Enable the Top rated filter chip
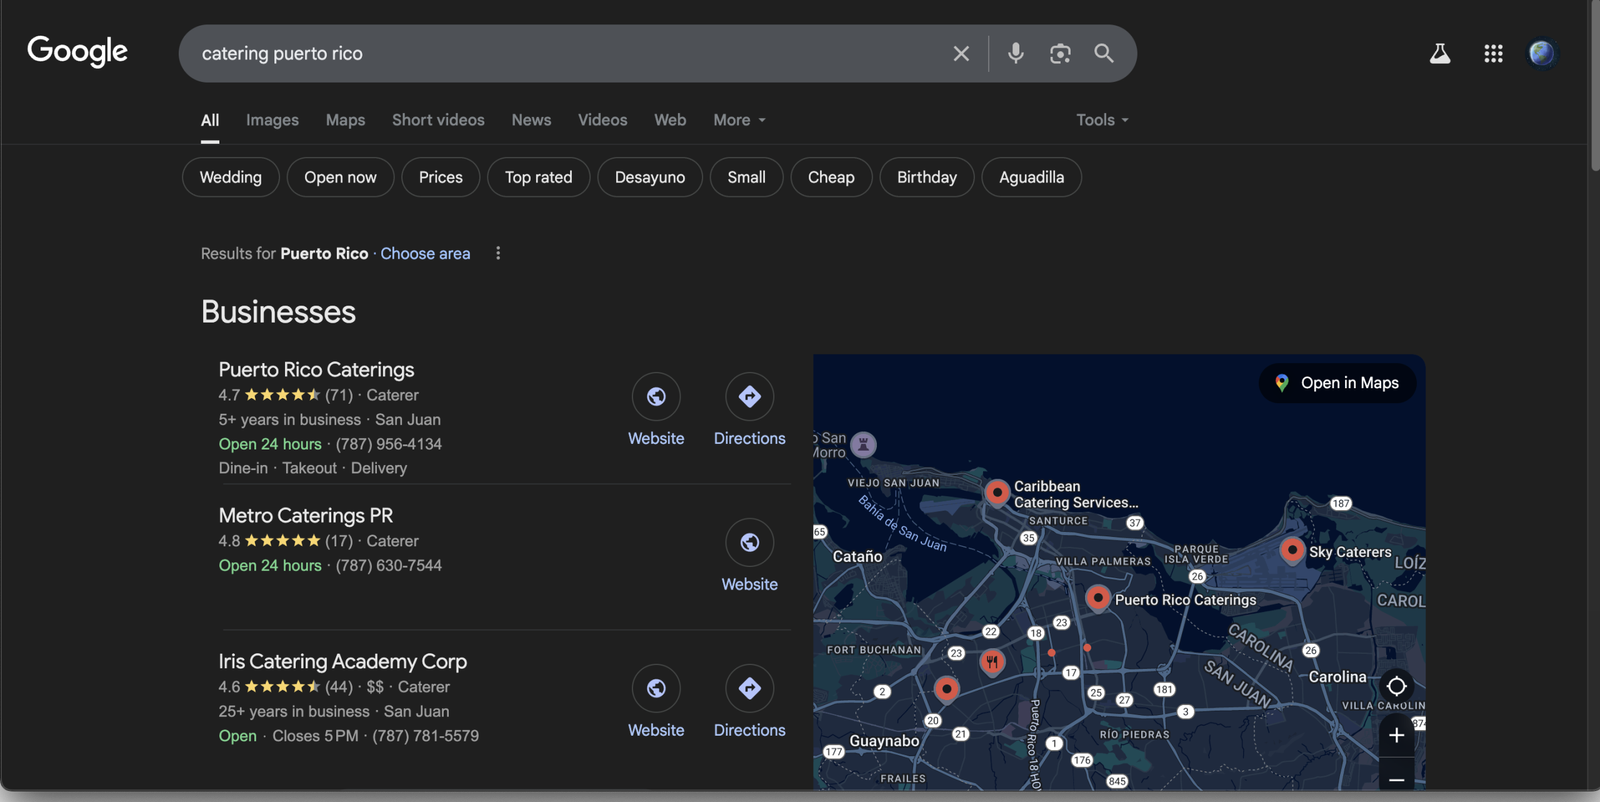This screenshot has height=802, width=1600. (x=538, y=177)
